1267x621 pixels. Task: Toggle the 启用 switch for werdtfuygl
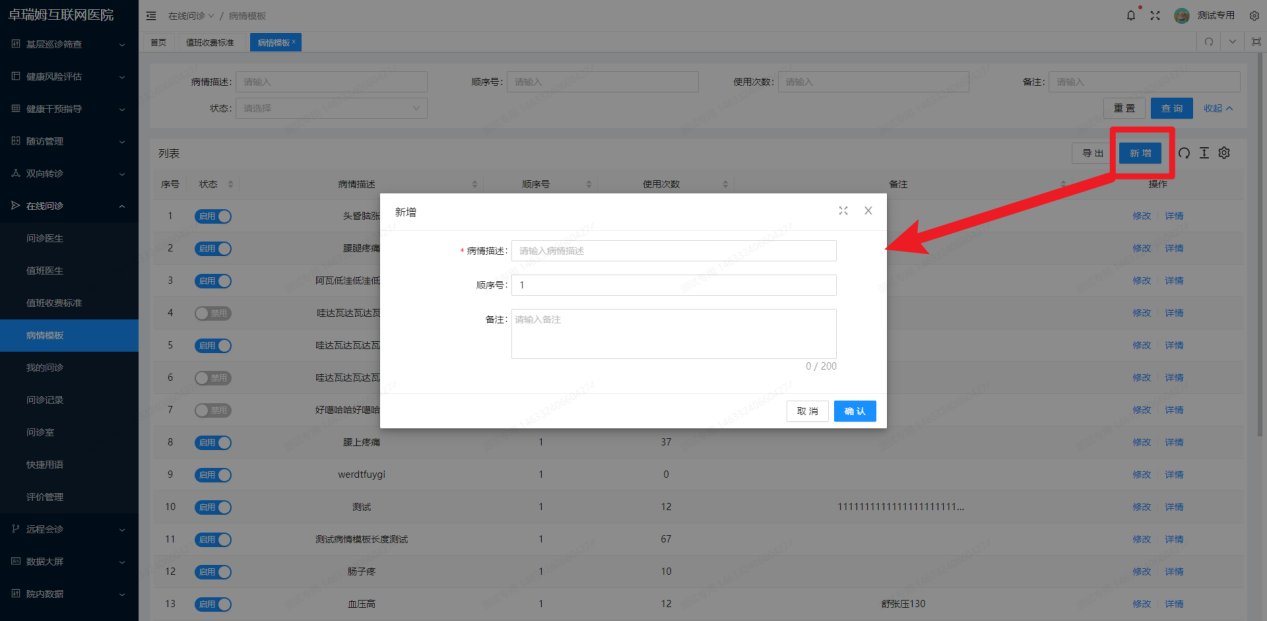point(212,474)
